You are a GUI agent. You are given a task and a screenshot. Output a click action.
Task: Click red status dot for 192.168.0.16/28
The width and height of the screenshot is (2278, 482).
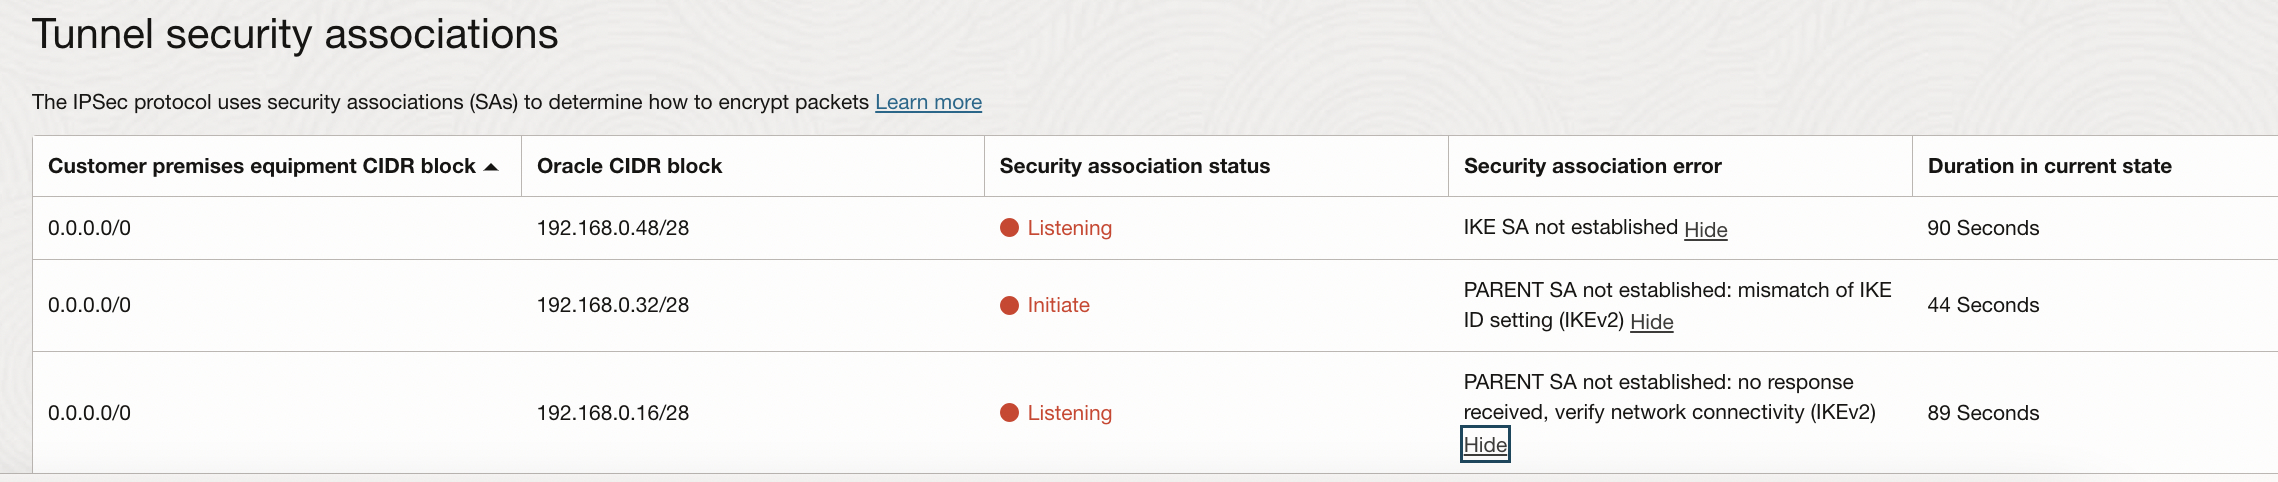pos(1009,413)
